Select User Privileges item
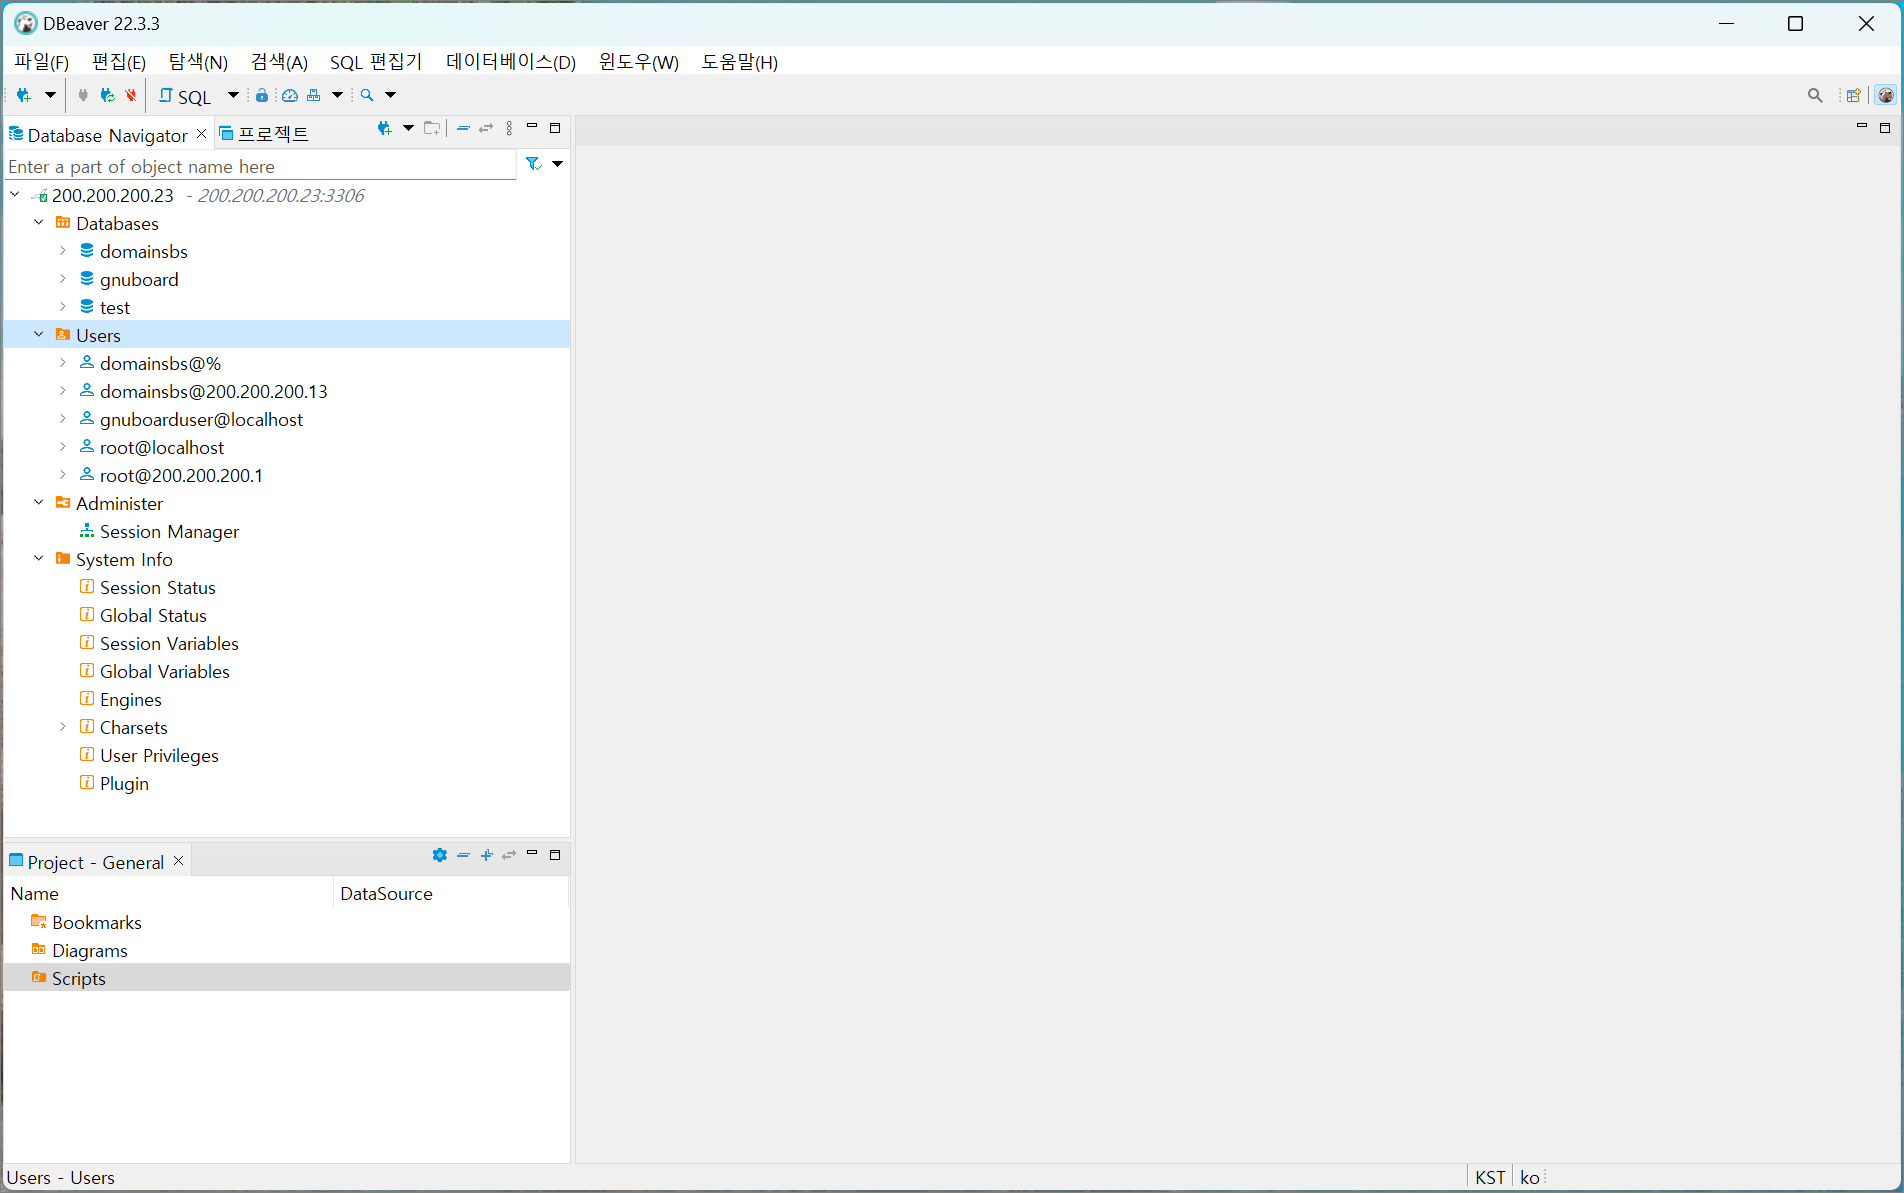This screenshot has width=1904, height=1193. [x=159, y=756]
